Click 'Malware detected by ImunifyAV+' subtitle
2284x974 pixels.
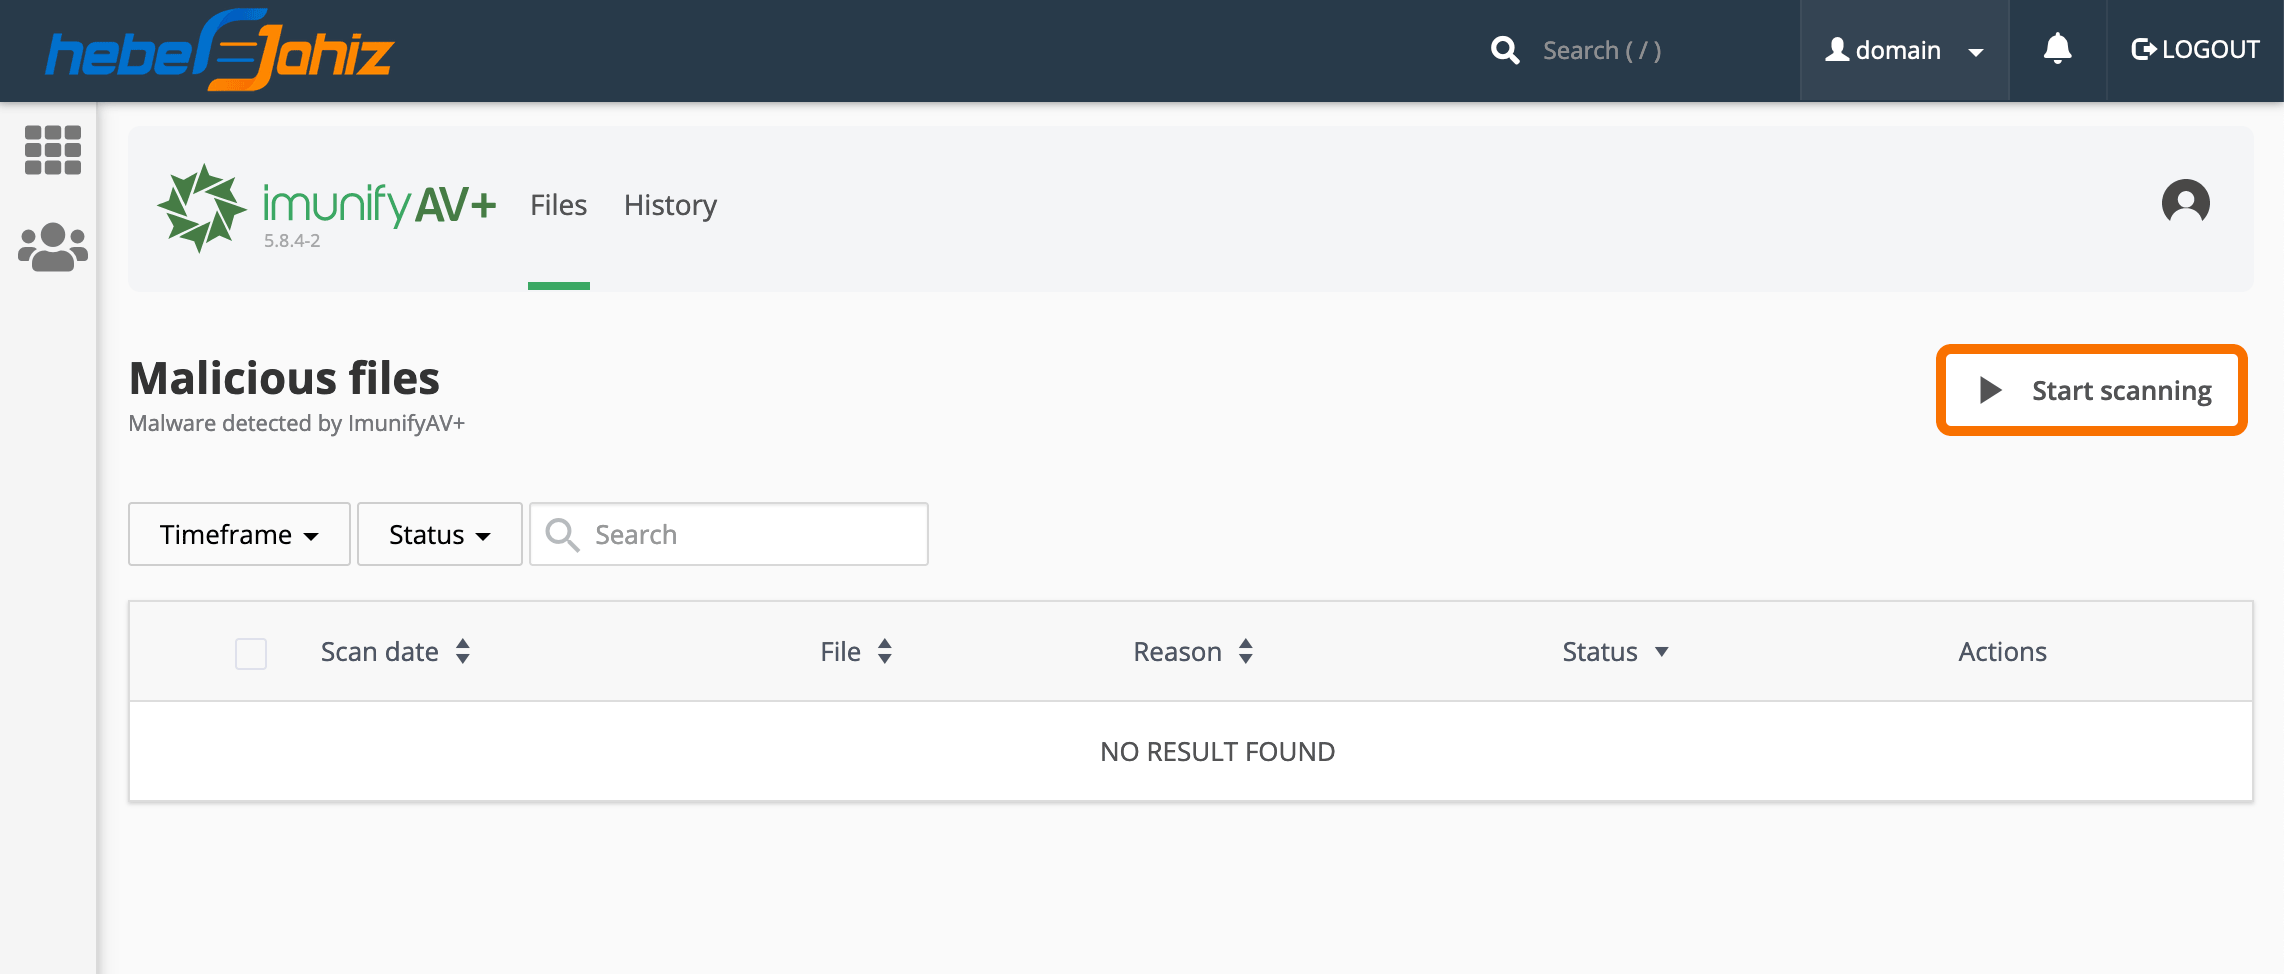tap(297, 424)
